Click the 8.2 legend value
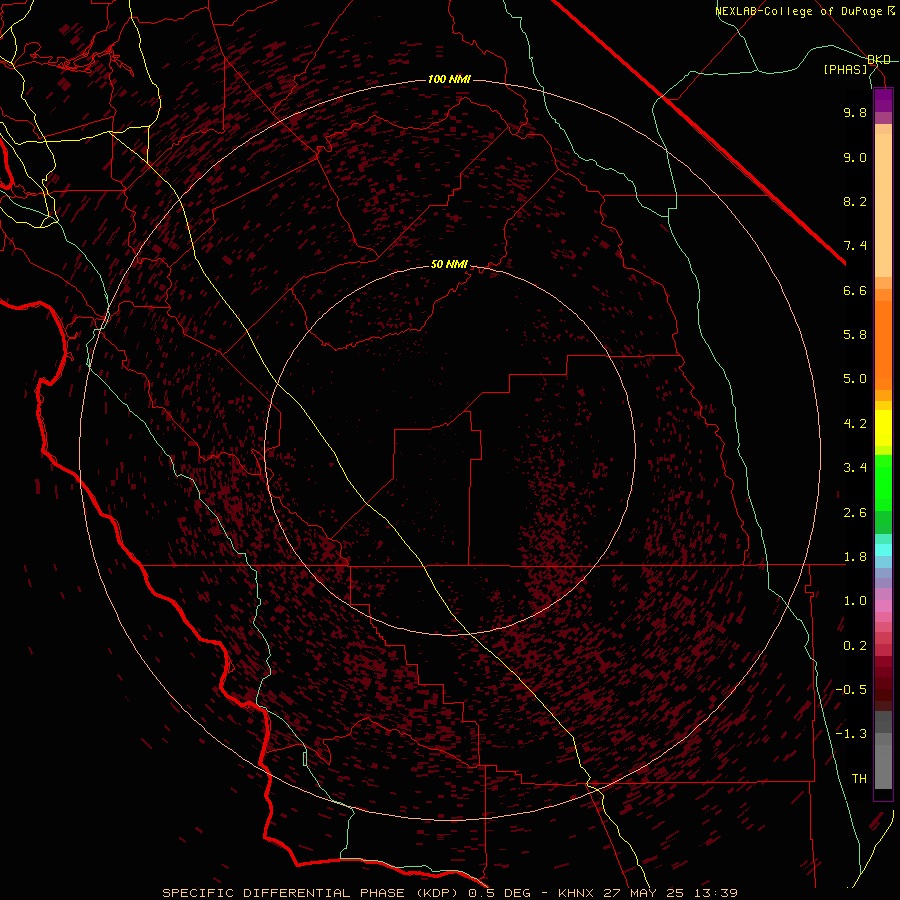 click(x=855, y=202)
